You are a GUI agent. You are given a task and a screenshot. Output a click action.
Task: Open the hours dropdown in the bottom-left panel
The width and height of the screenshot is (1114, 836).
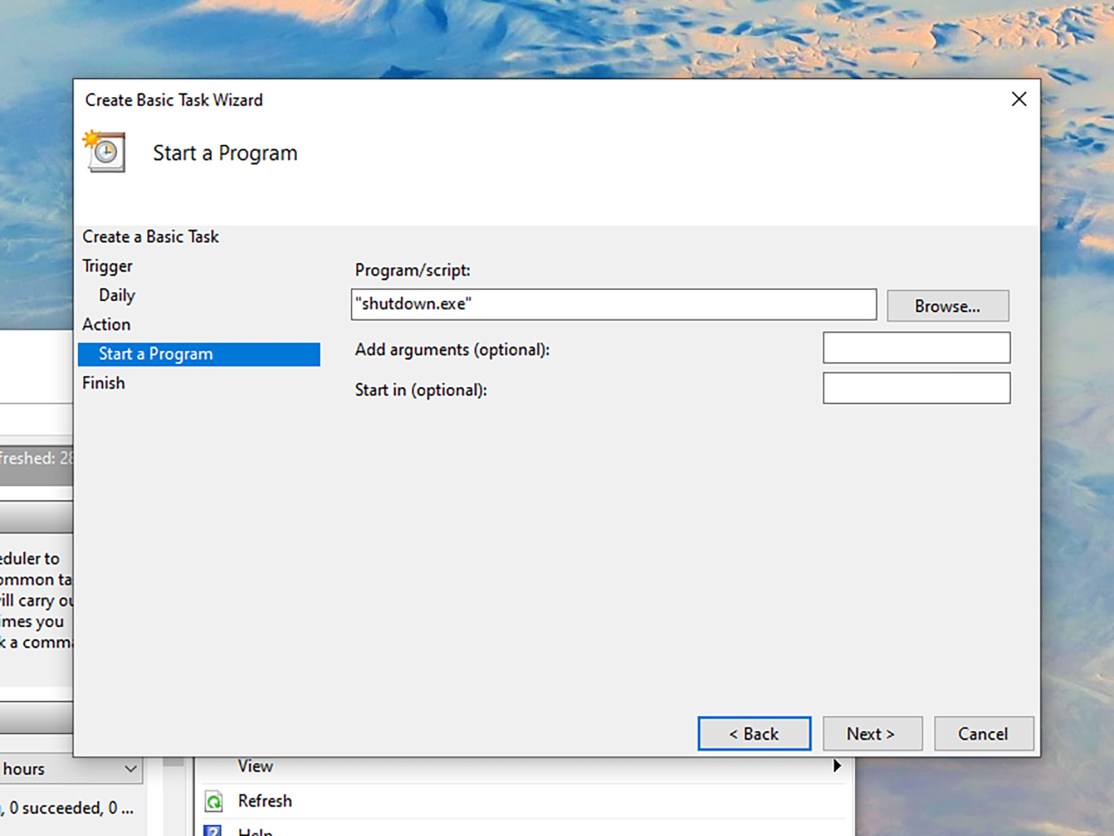point(129,768)
